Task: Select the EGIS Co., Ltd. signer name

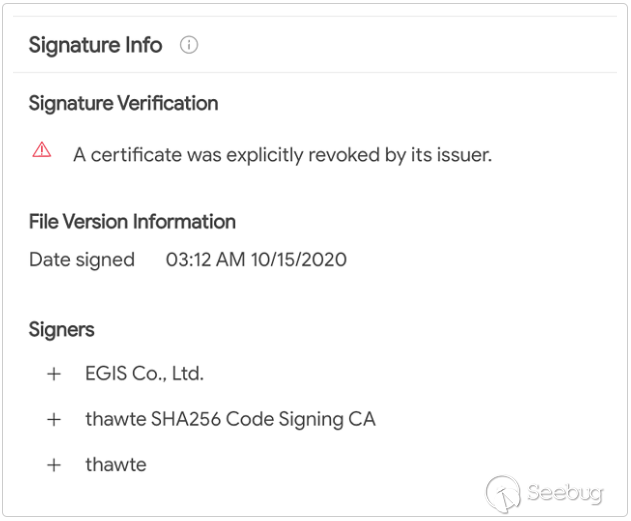Action: click(144, 374)
